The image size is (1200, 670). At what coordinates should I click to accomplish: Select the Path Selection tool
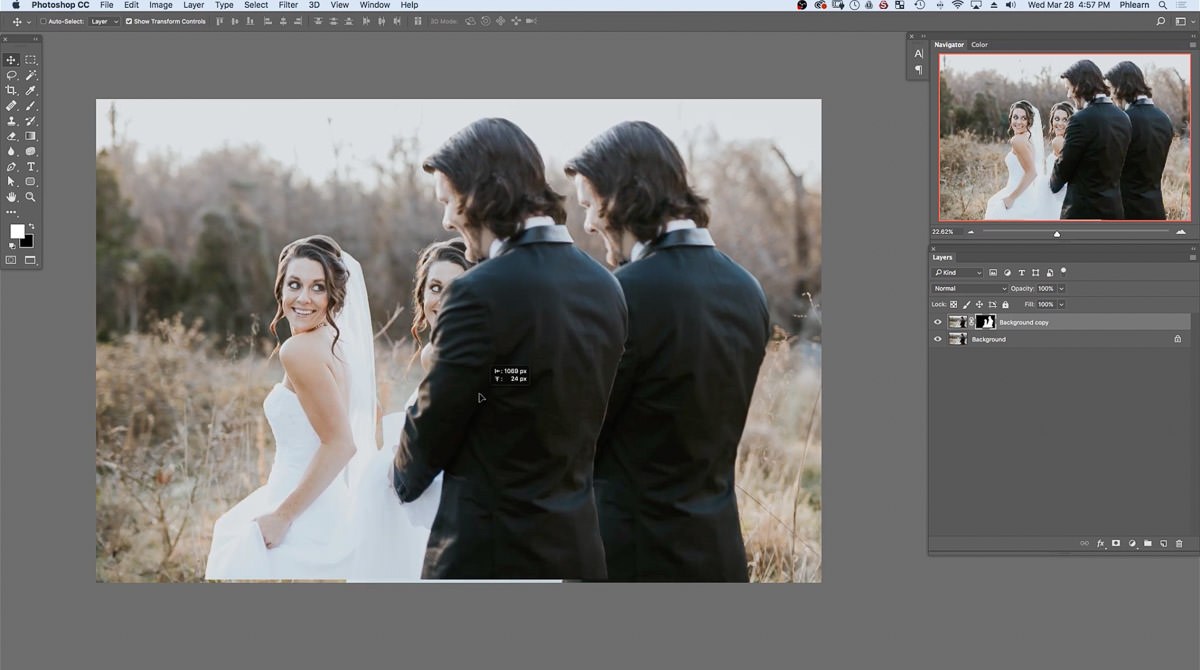(x=12, y=182)
